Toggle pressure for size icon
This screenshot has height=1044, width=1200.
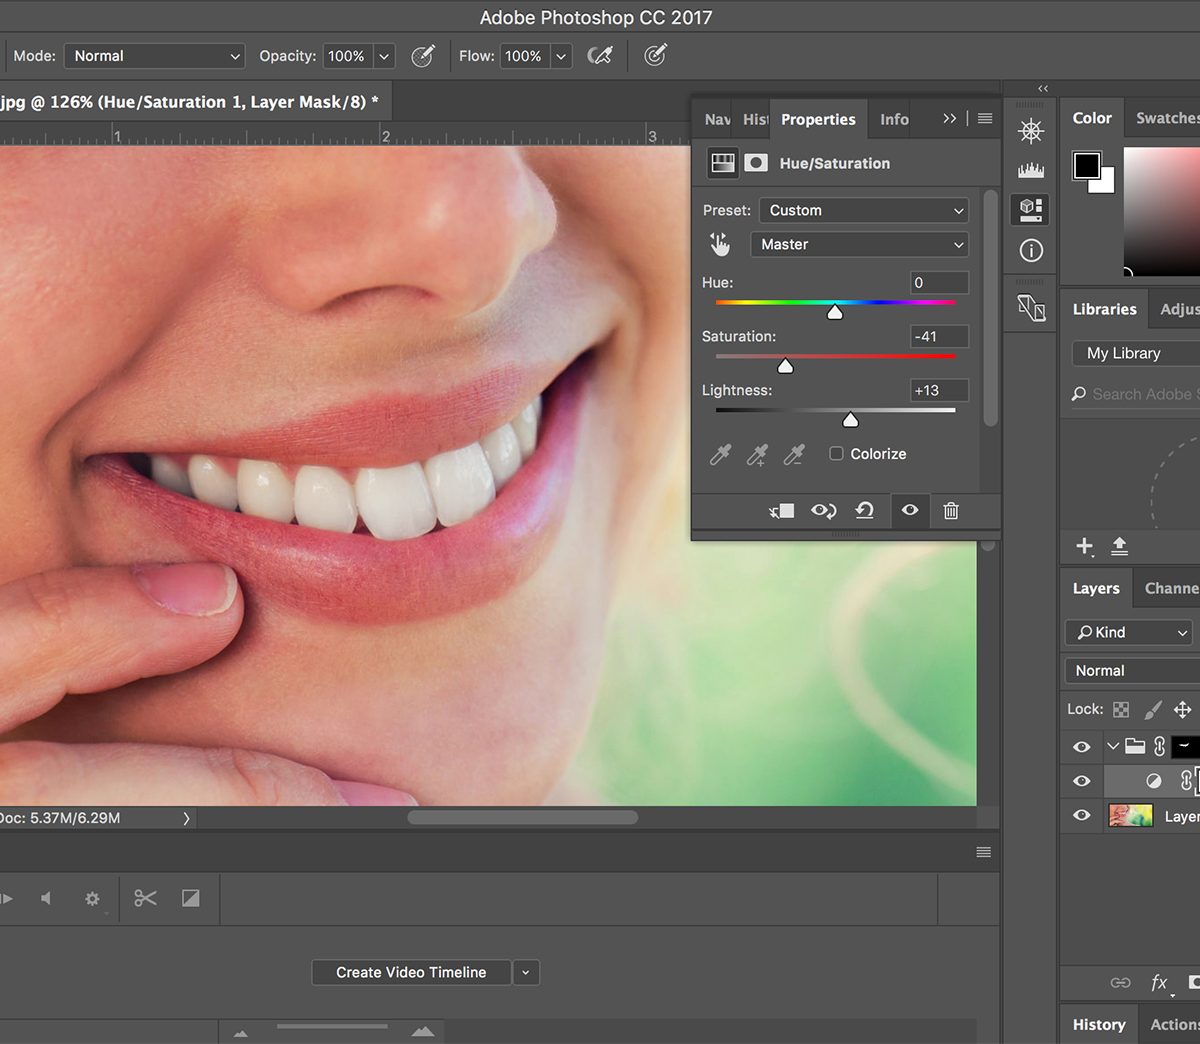(x=655, y=56)
